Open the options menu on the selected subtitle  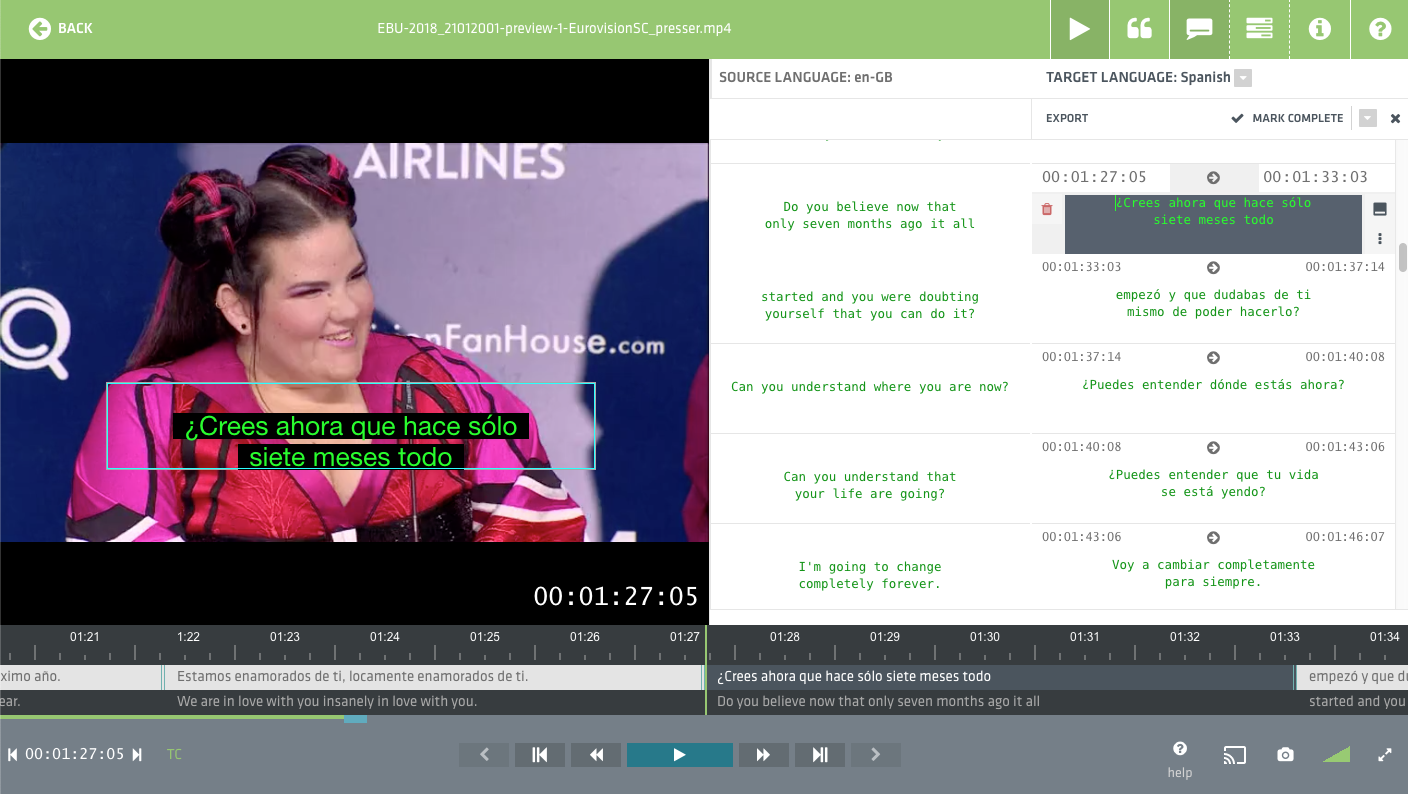pos(1379,238)
